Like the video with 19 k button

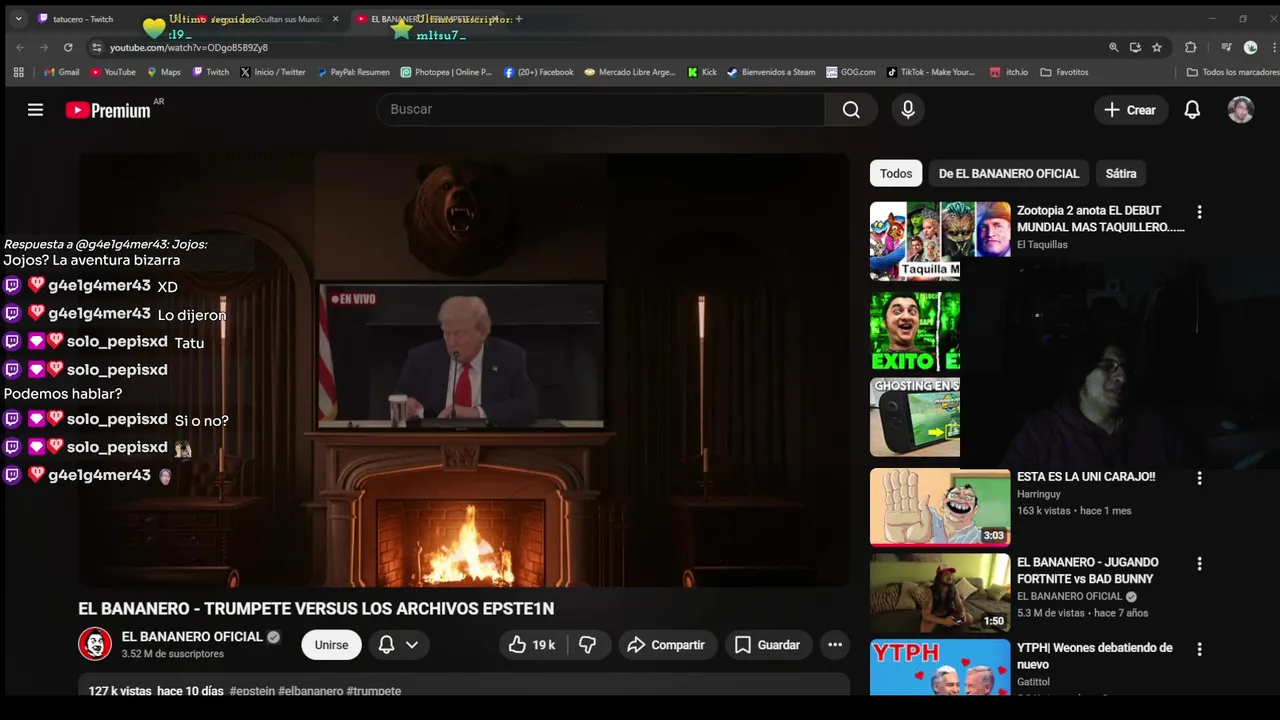point(532,645)
